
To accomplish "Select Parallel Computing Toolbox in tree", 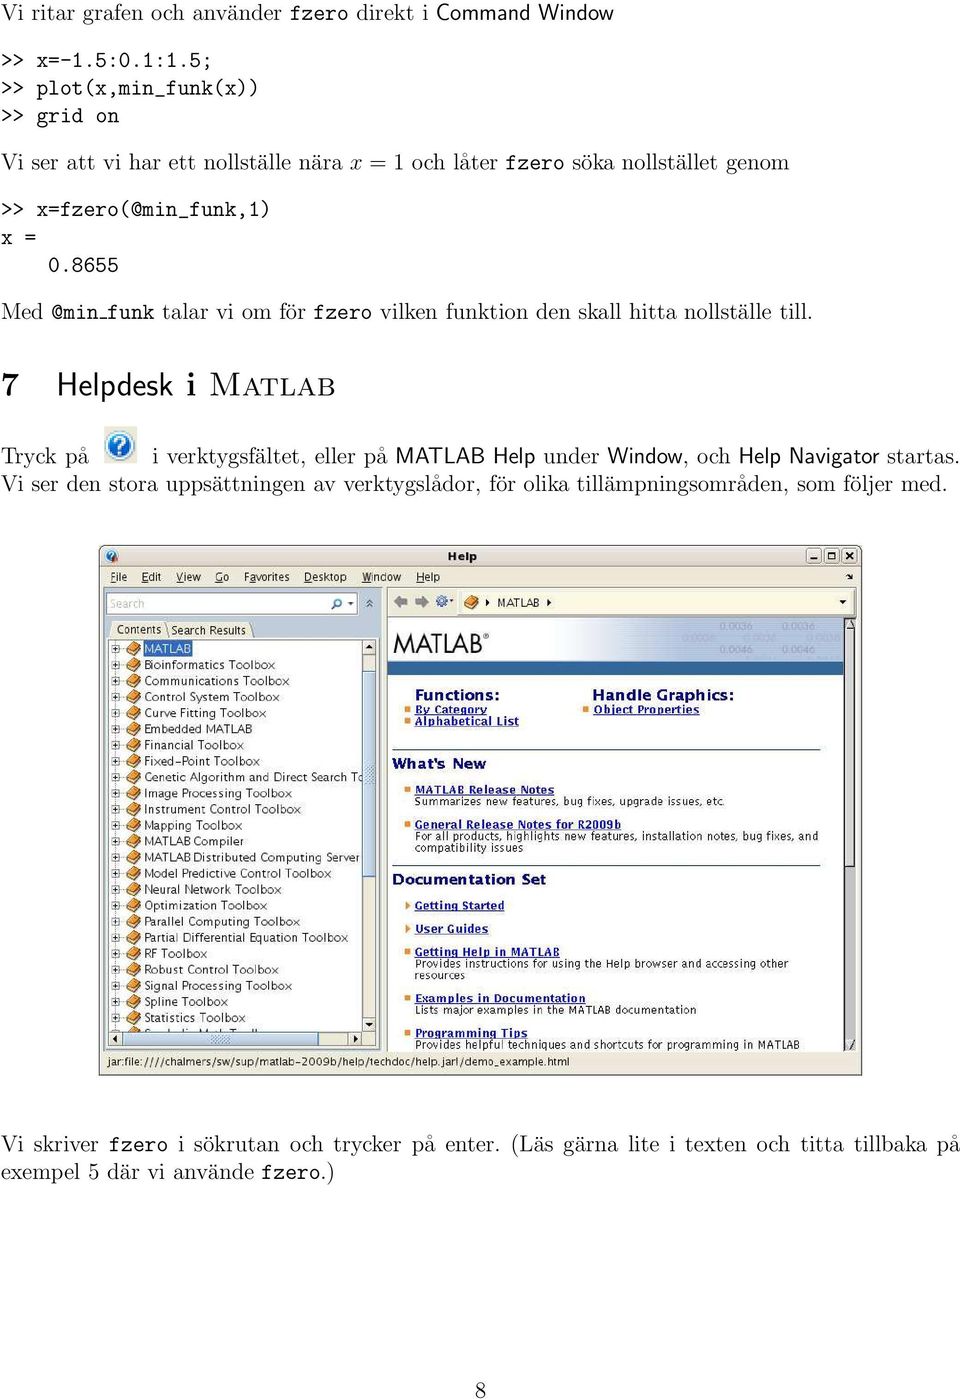I will pos(222,921).
